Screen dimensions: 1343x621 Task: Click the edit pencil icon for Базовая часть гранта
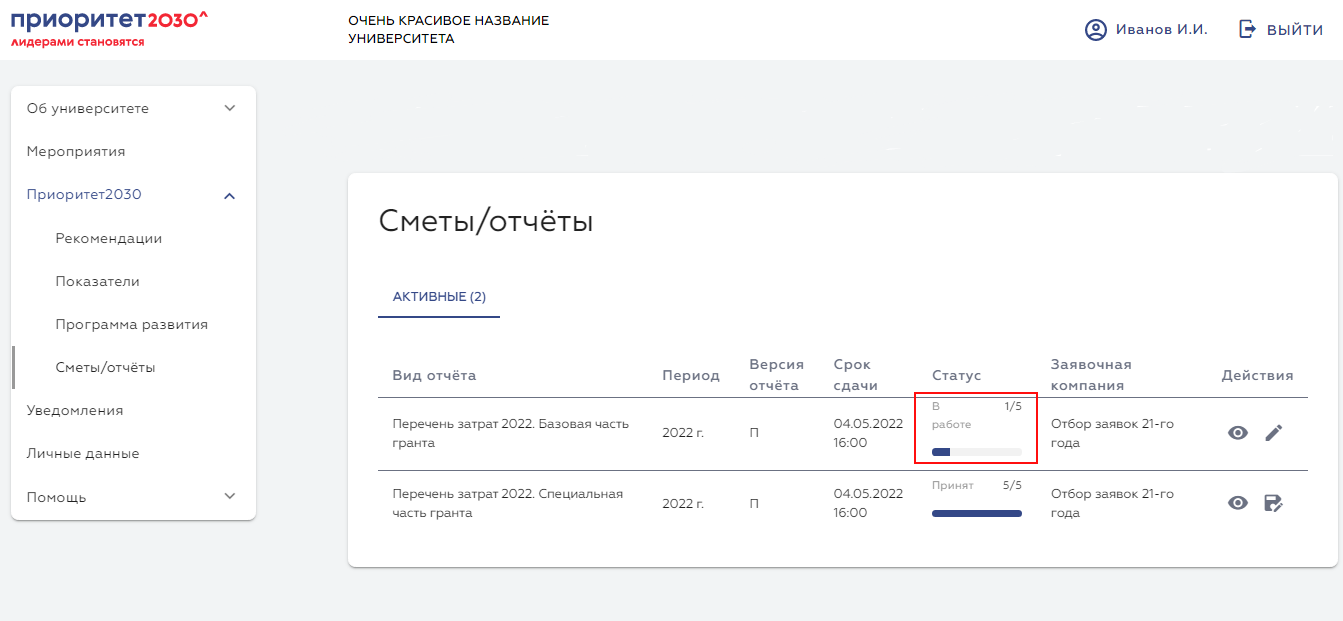[x=1273, y=432]
